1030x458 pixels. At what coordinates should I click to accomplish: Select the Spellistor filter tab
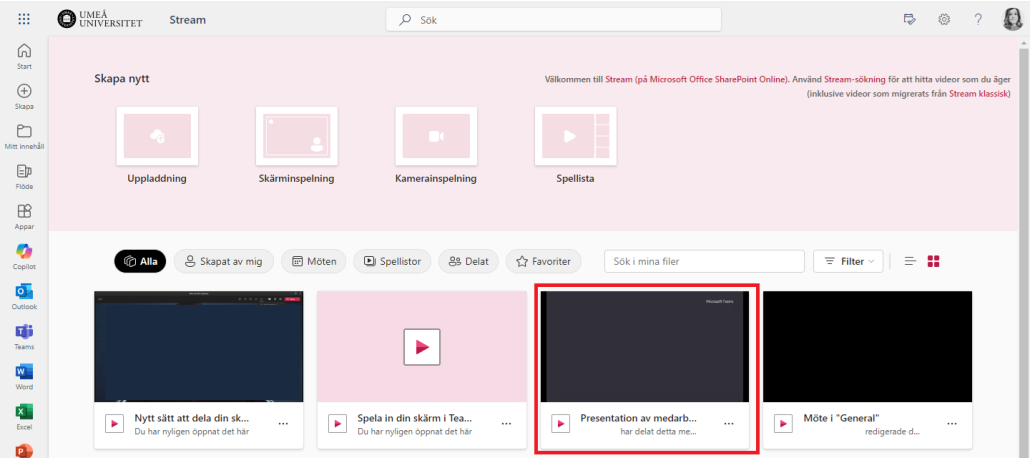[x=392, y=262]
